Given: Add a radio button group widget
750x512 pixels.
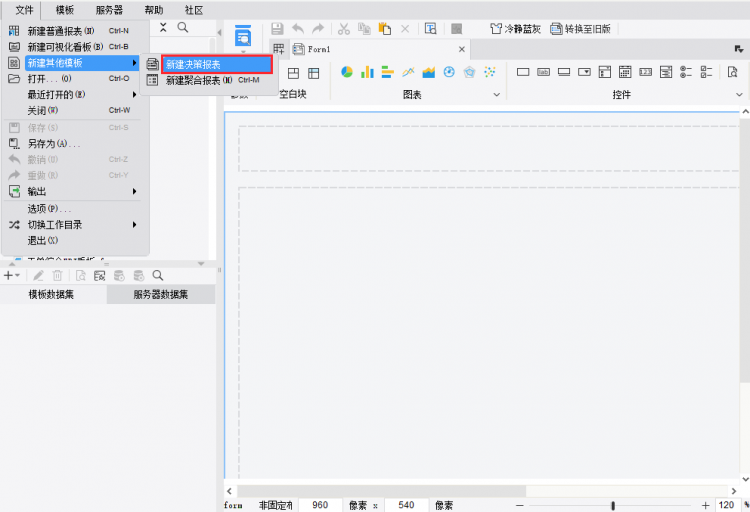Looking at the screenshot, I should click(686, 72).
